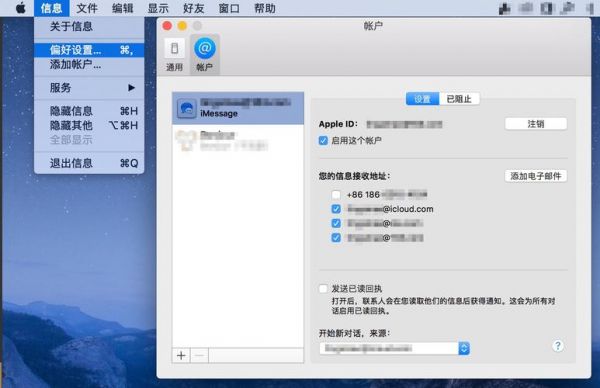Click the 注销 sign out button

point(536,124)
